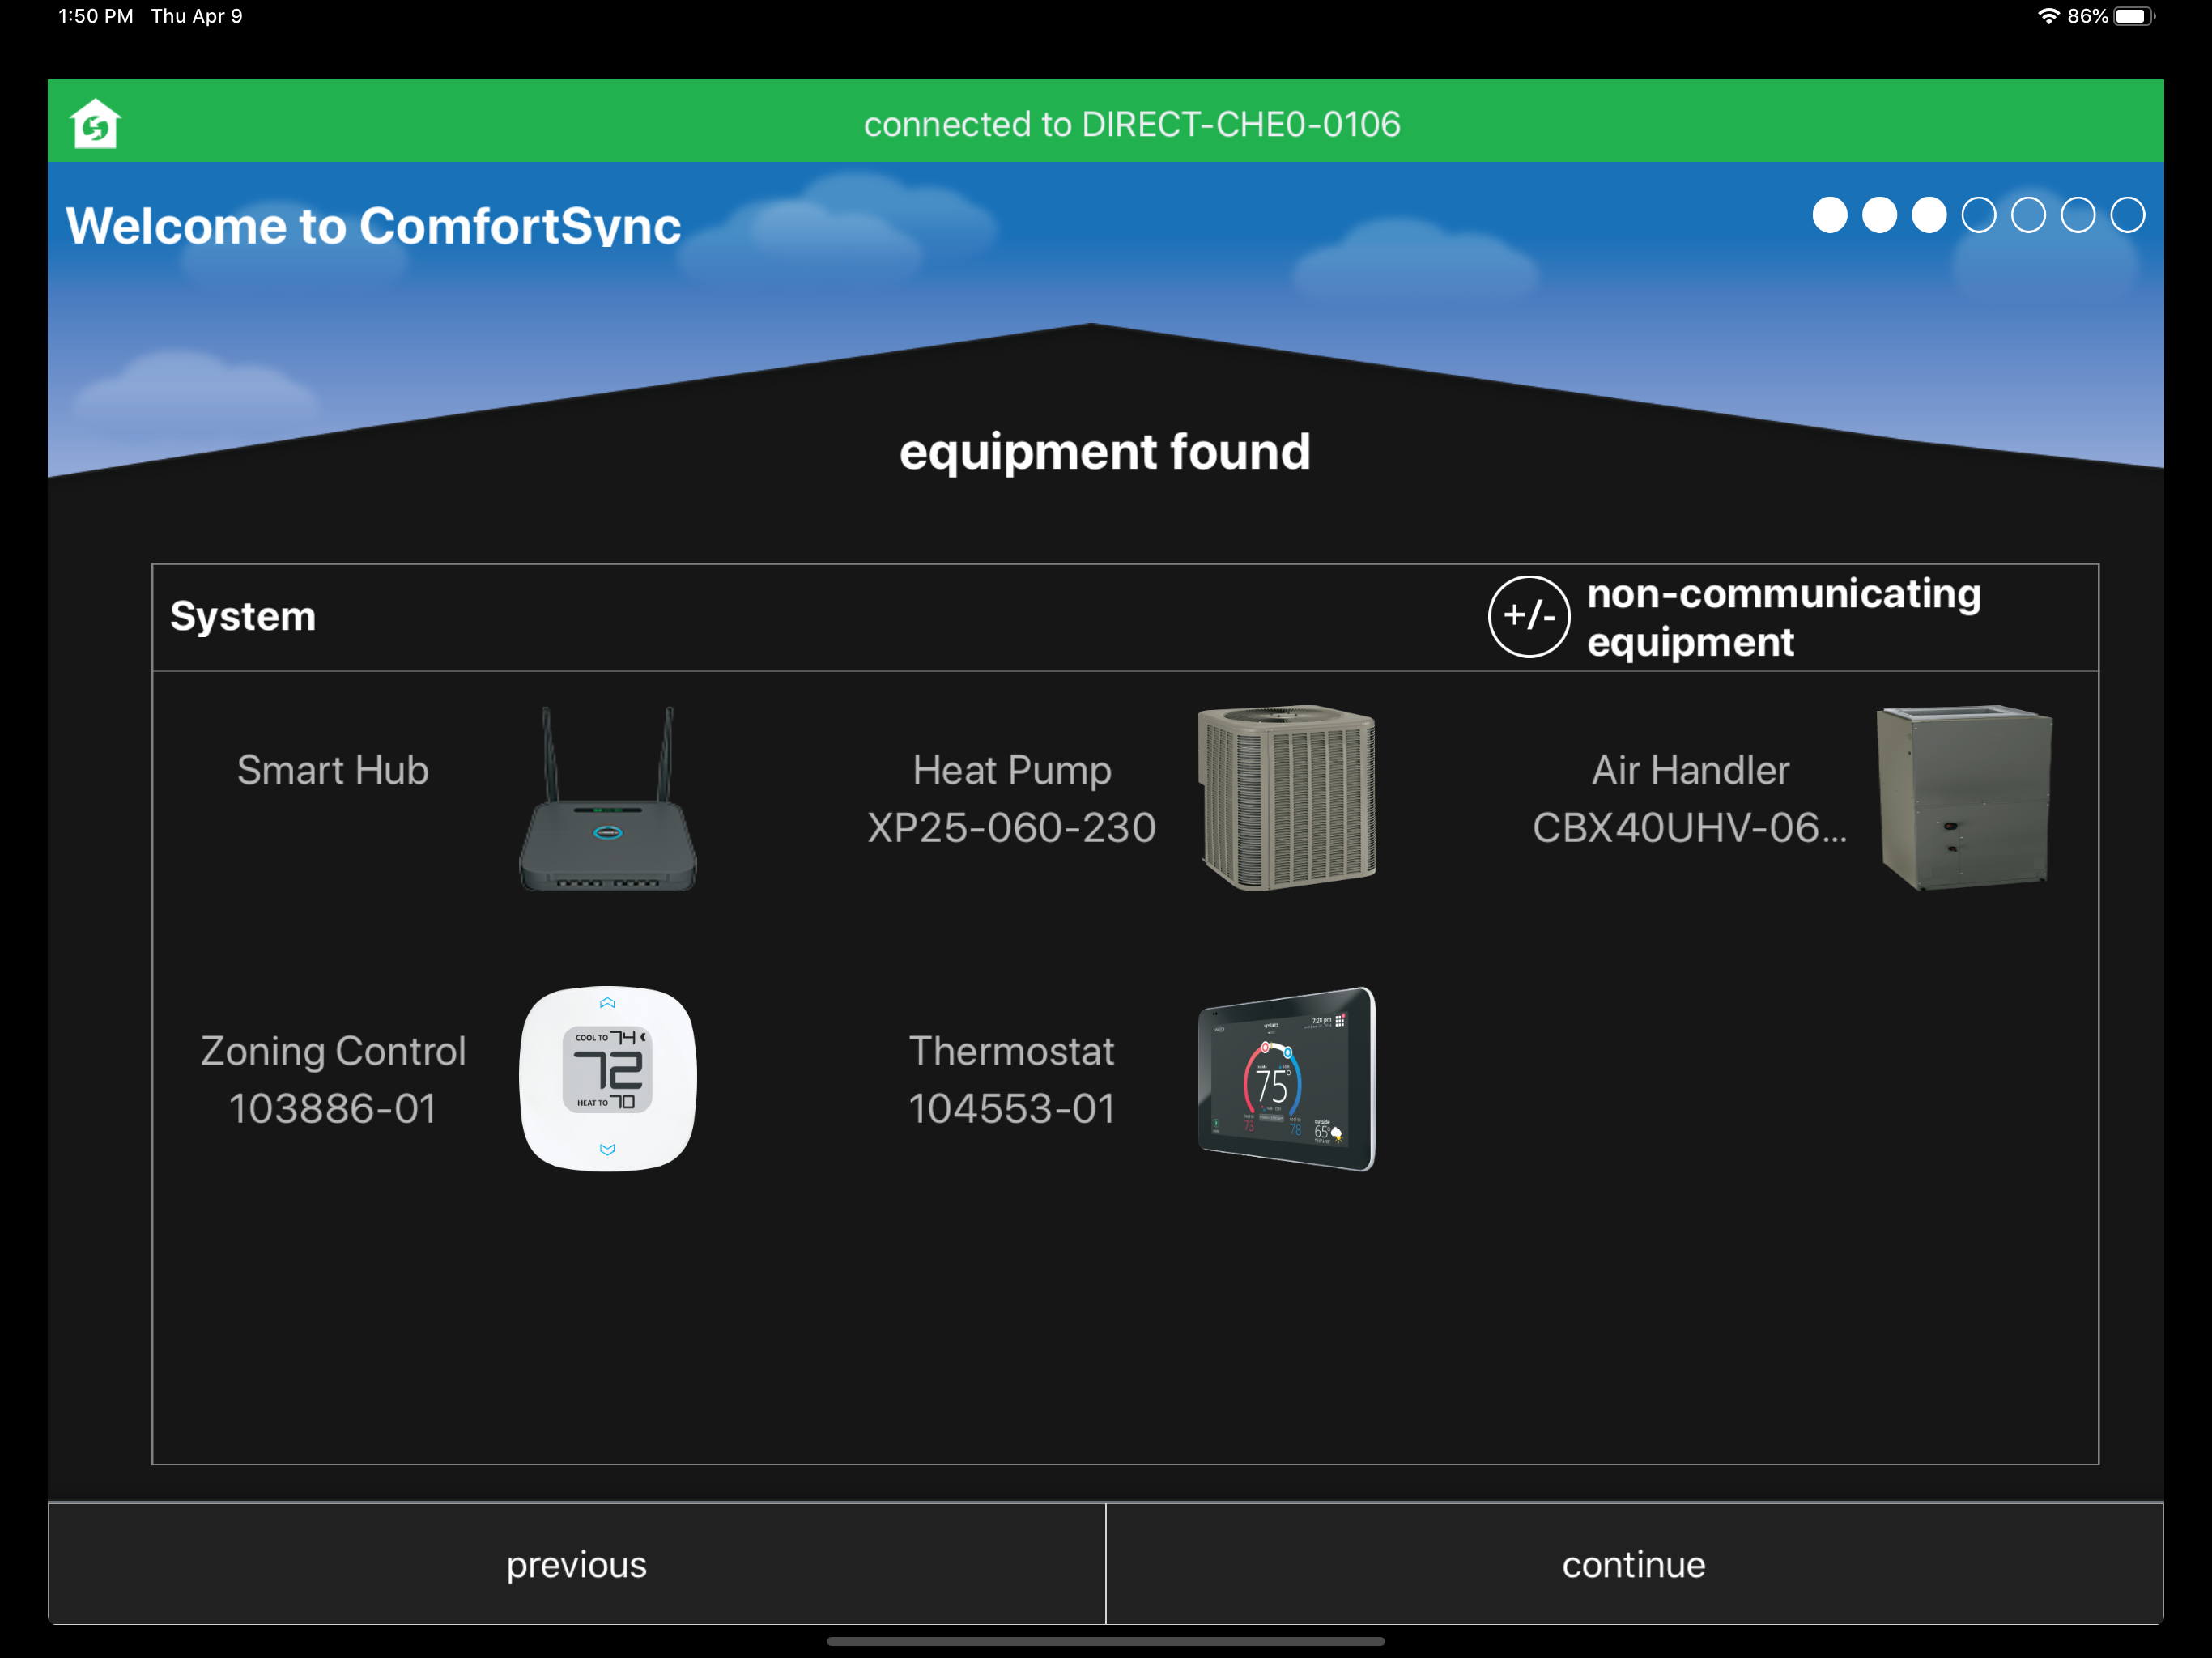Tap the green home icon
This screenshot has width=2212, height=1658.
tap(95, 123)
